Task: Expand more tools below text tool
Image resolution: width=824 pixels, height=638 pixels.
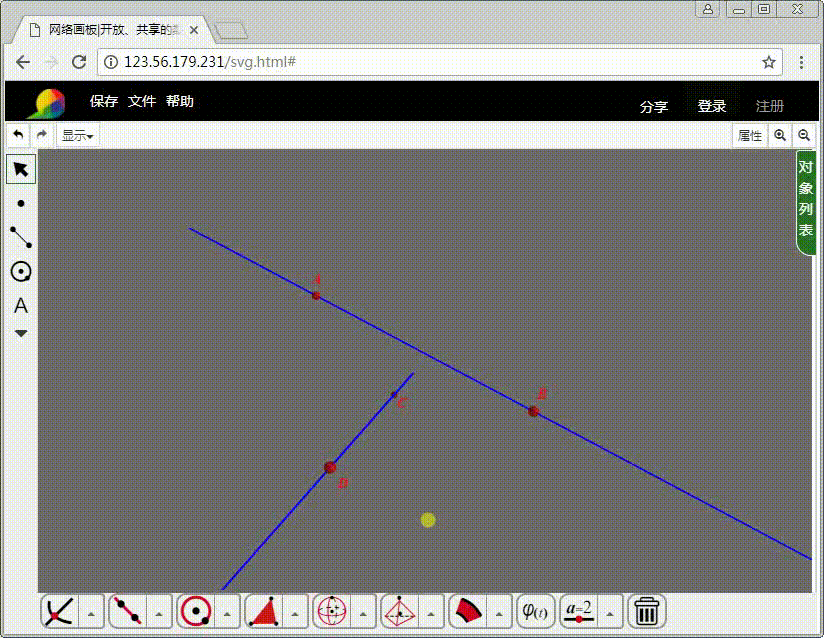Action: click(x=21, y=333)
